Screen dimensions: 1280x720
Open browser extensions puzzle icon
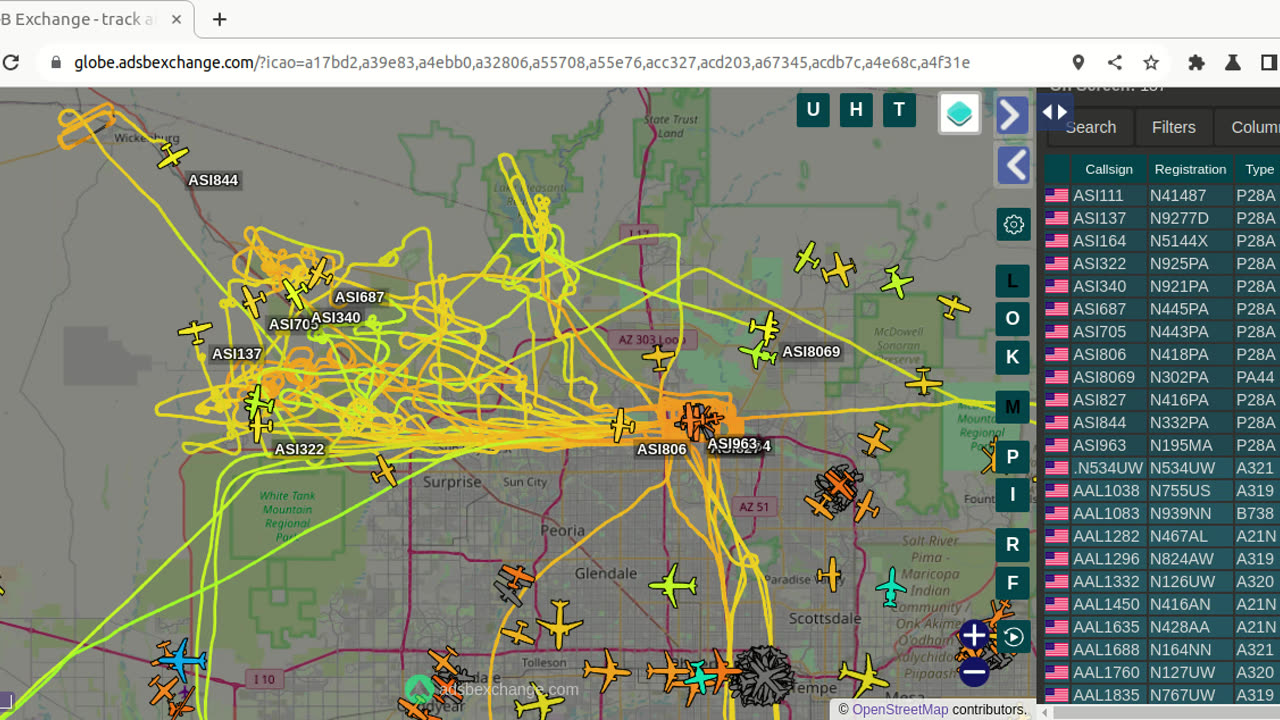[1196, 62]
